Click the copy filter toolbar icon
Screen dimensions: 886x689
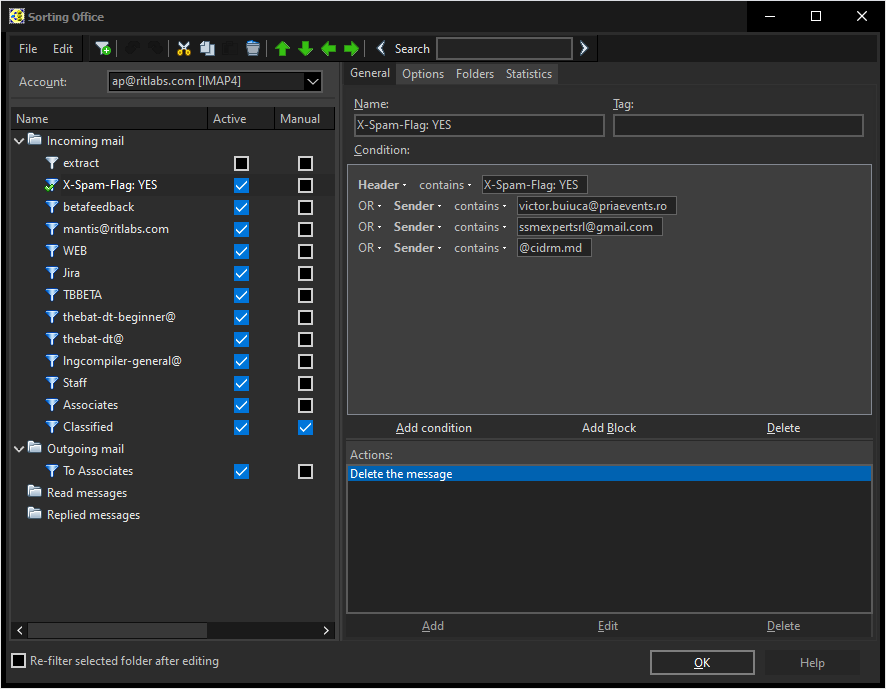(x=207, y=49)
